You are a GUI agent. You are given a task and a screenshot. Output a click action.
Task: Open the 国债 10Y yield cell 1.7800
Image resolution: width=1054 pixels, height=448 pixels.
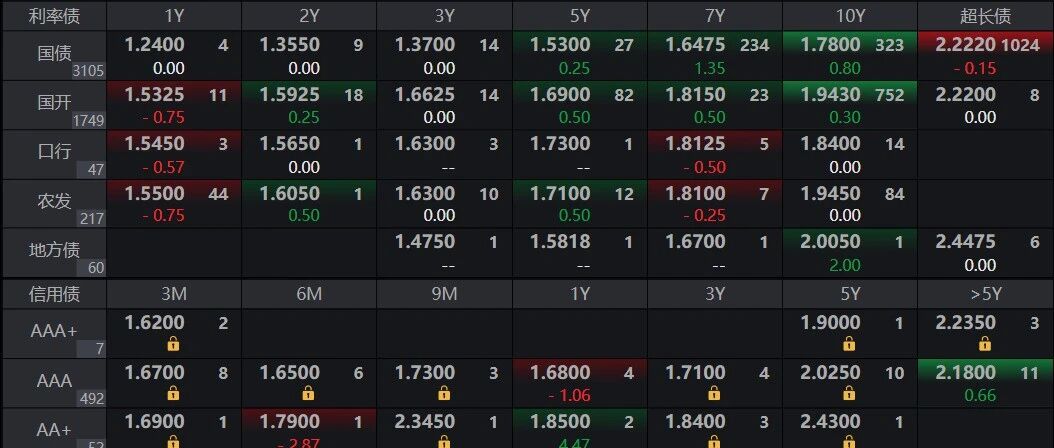click(x=832, y=45)
